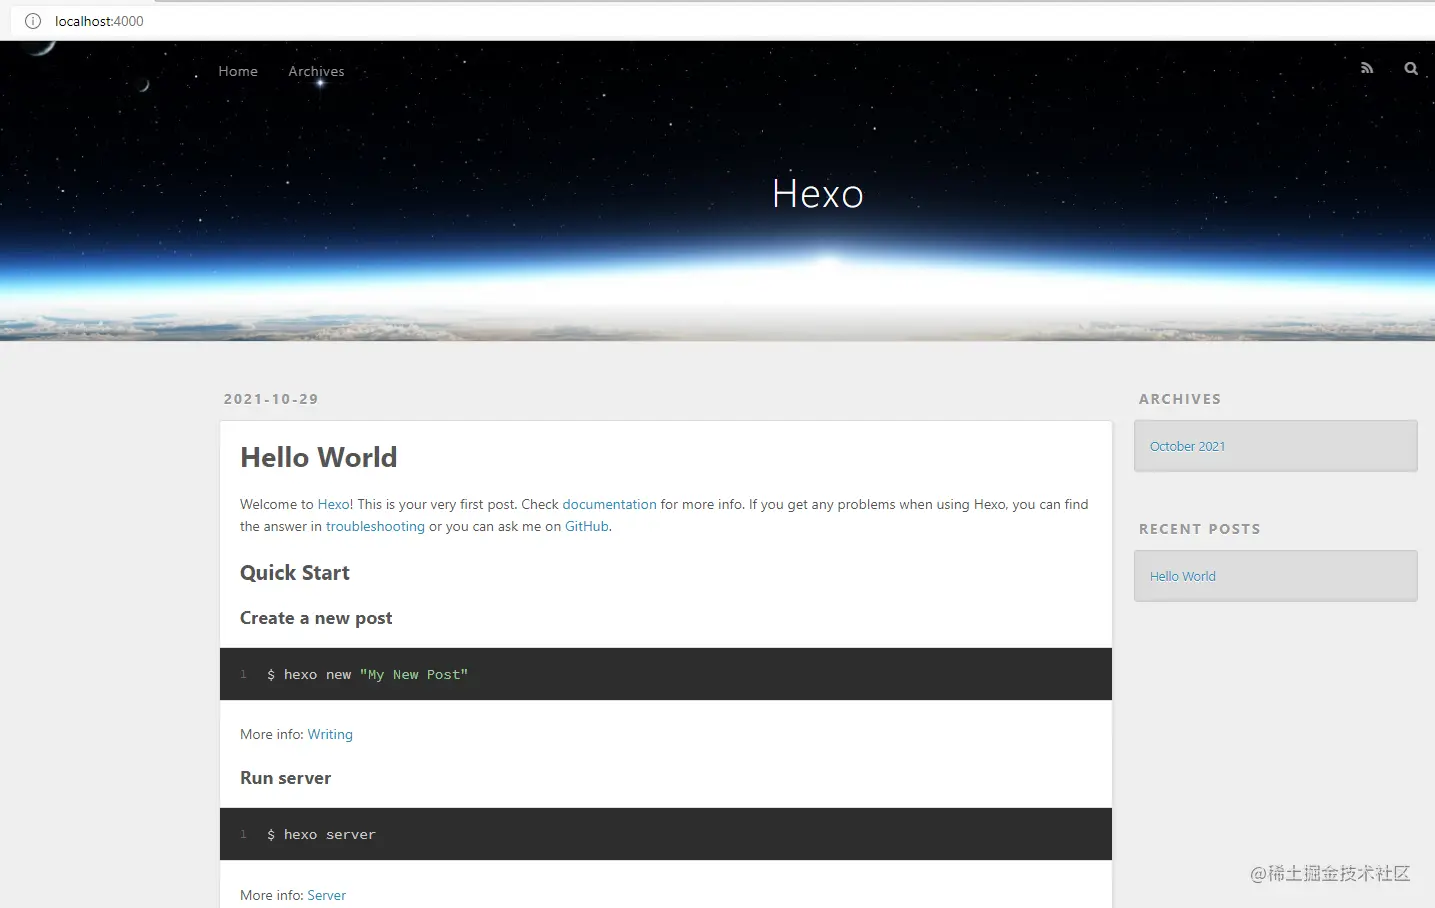This screenshot has height=908, width=1435.
Task: Open the Hello World post title
Action: pos(318,457)
